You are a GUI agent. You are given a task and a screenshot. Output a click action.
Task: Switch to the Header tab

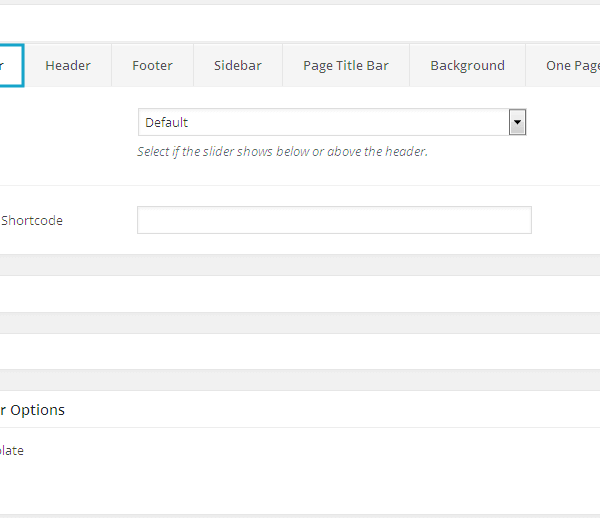coord(68,66)
